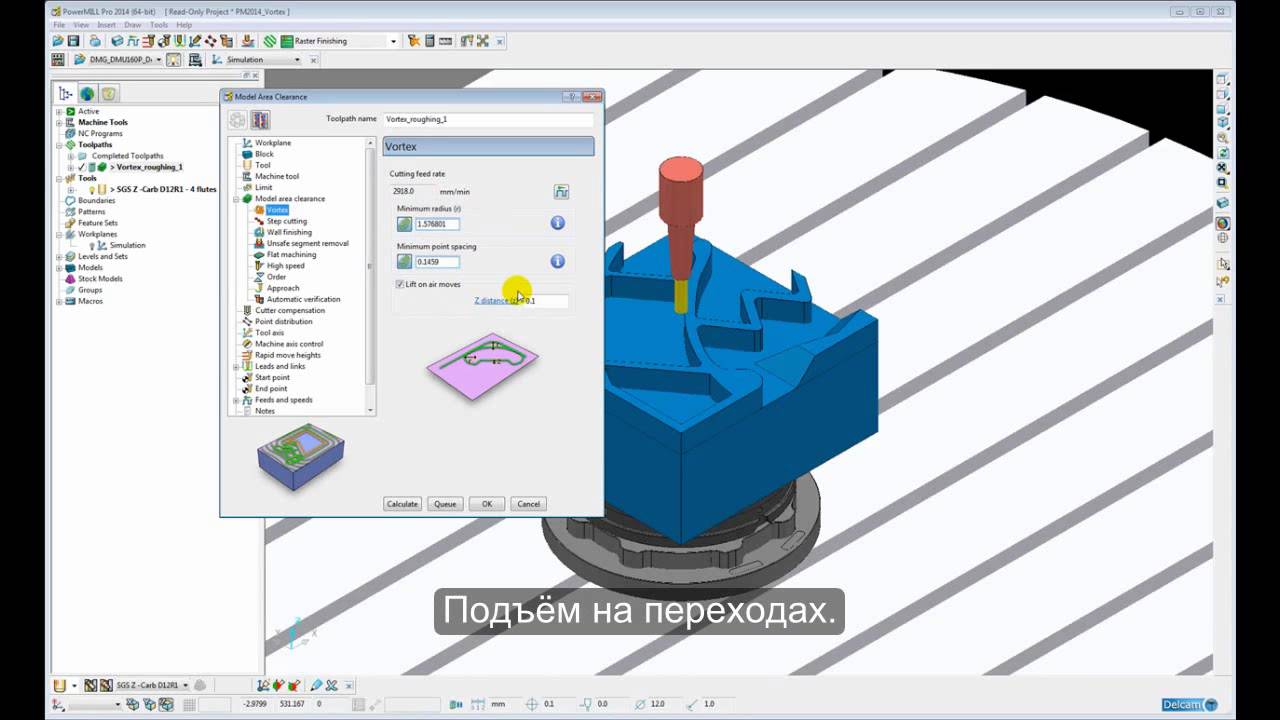Open project folder icon in main toolbar
1280x720 pixels.
tap(58, 41)
